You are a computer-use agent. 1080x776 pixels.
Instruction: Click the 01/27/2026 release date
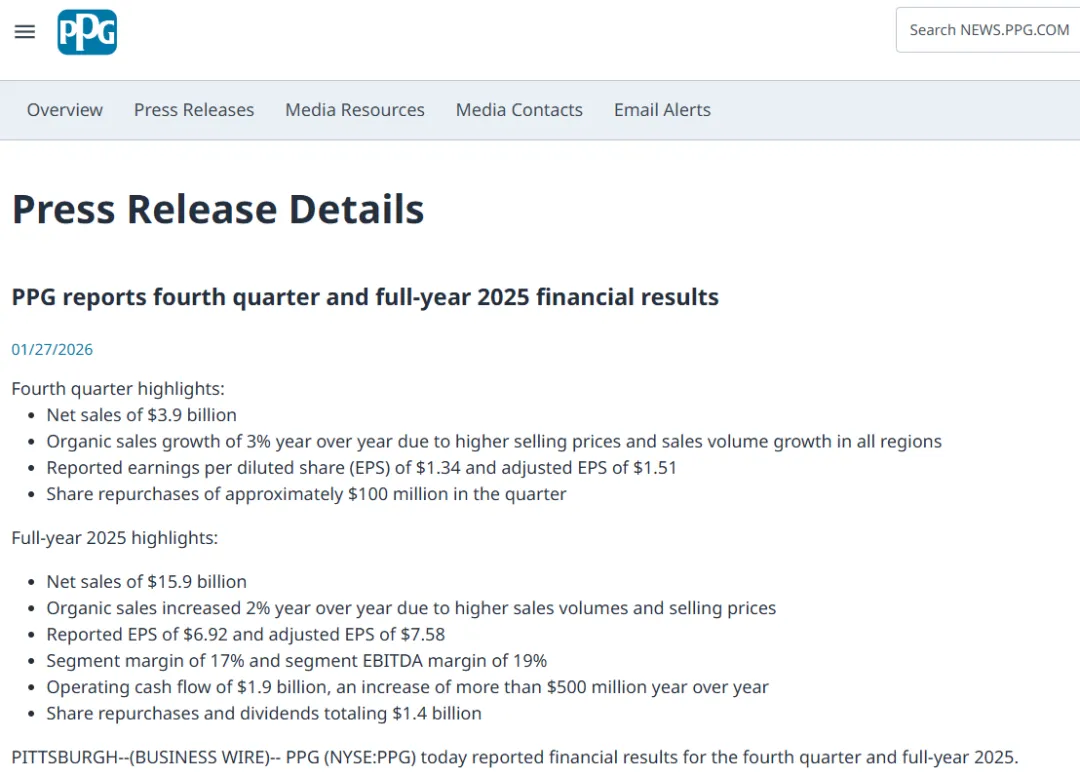click(52, 349)
